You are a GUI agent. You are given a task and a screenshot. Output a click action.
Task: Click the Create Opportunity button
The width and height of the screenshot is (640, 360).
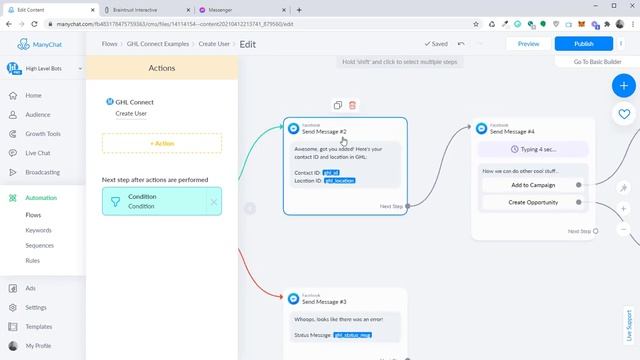coord(533,202)
